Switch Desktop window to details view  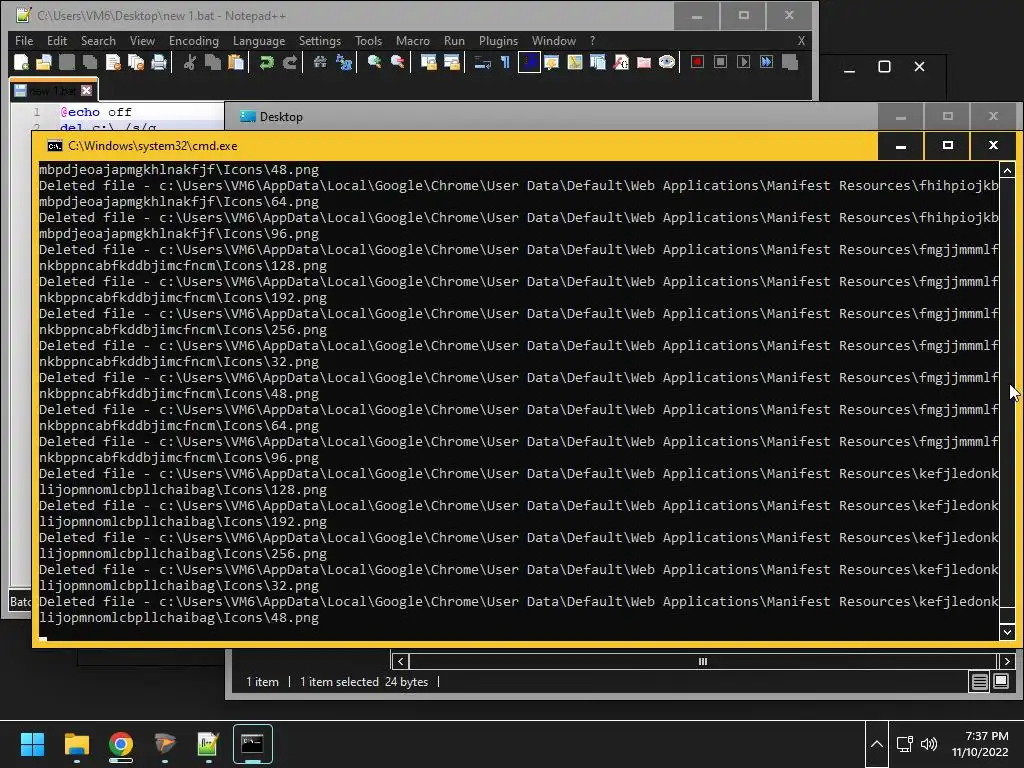tap(980, 682)
